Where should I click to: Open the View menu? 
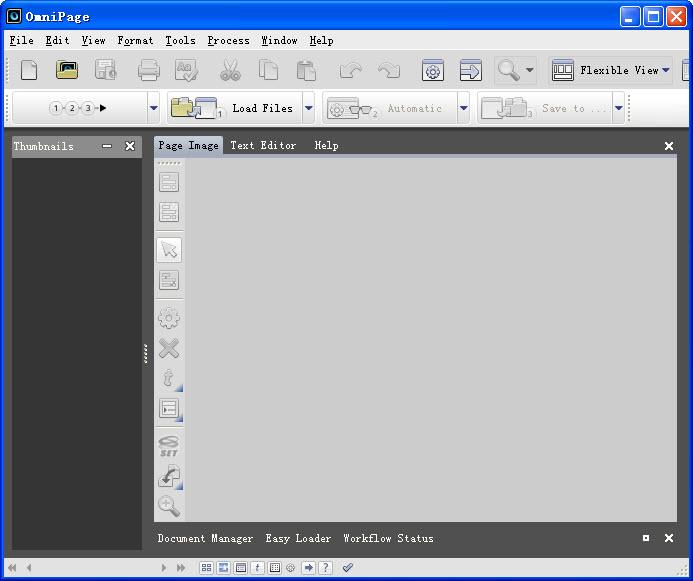click(x=93, y=40)
